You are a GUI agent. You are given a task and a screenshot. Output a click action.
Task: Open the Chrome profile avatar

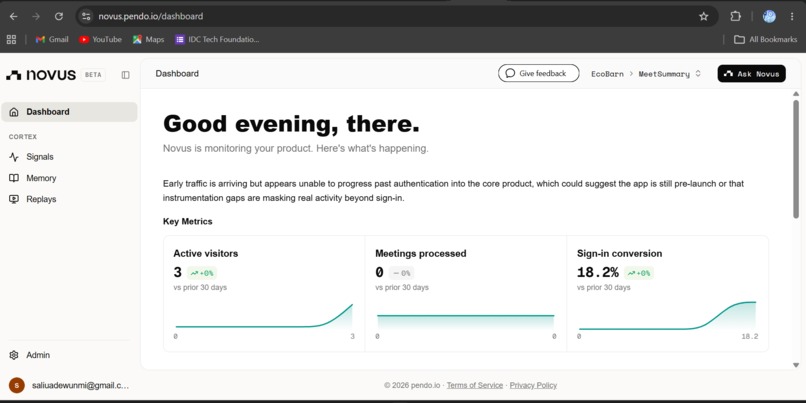[x=769, y=16]
